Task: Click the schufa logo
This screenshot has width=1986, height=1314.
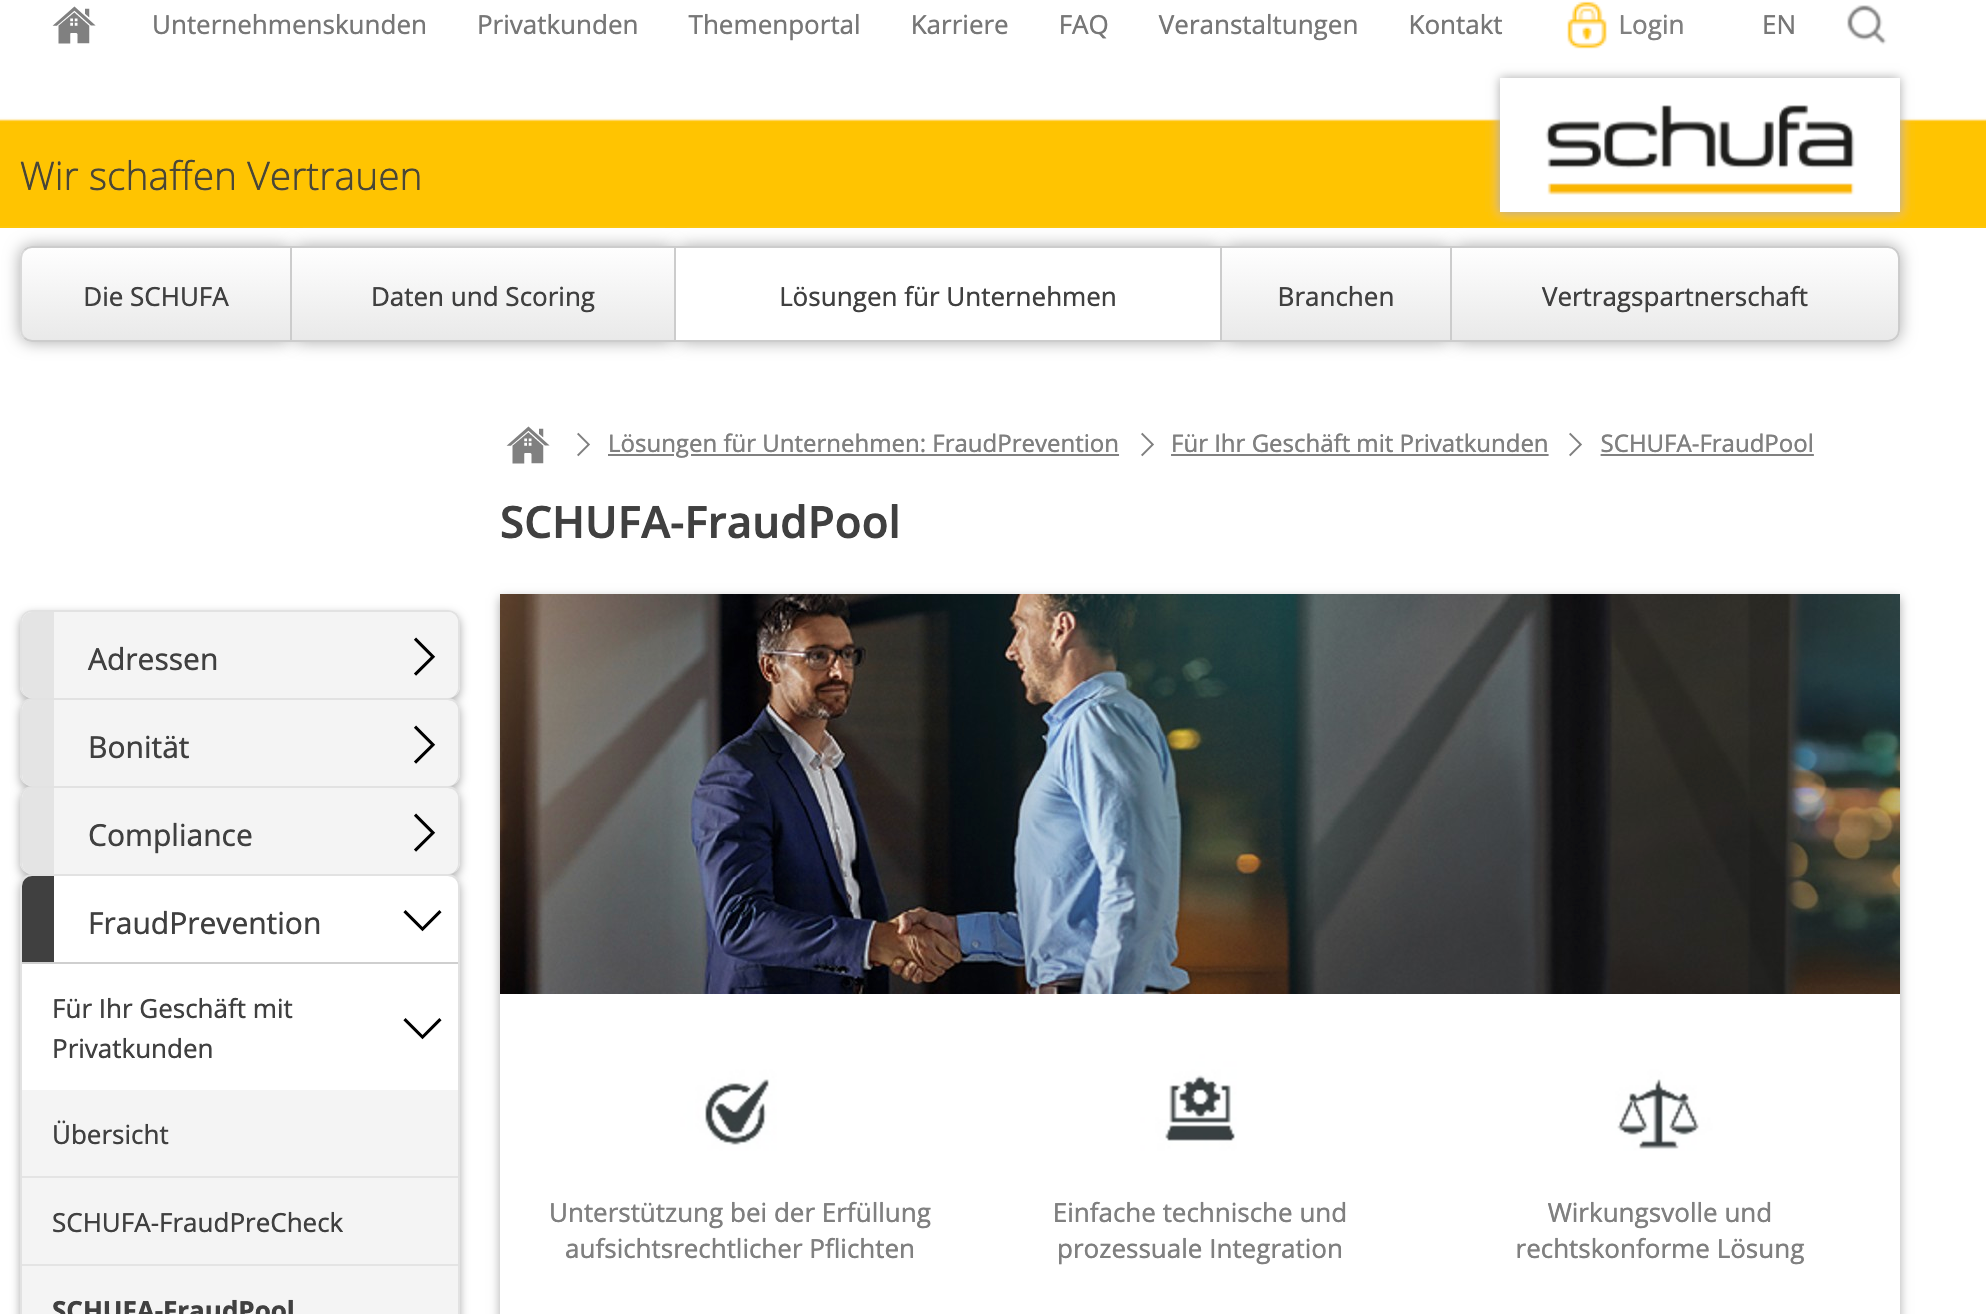Action: pyautogui.click(x=1699, y=146)
